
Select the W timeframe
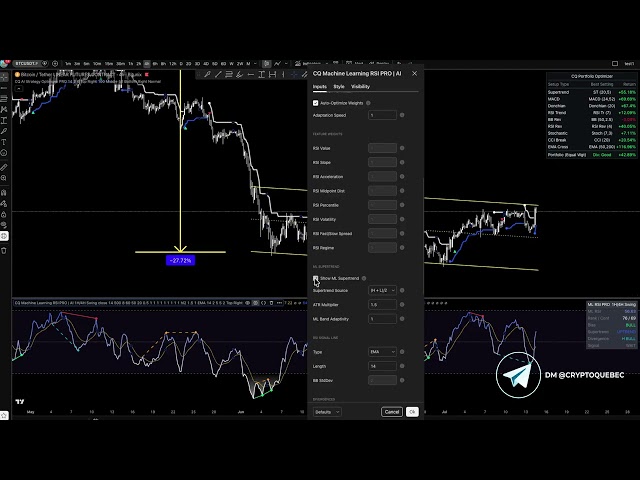(x=231, y=64)
